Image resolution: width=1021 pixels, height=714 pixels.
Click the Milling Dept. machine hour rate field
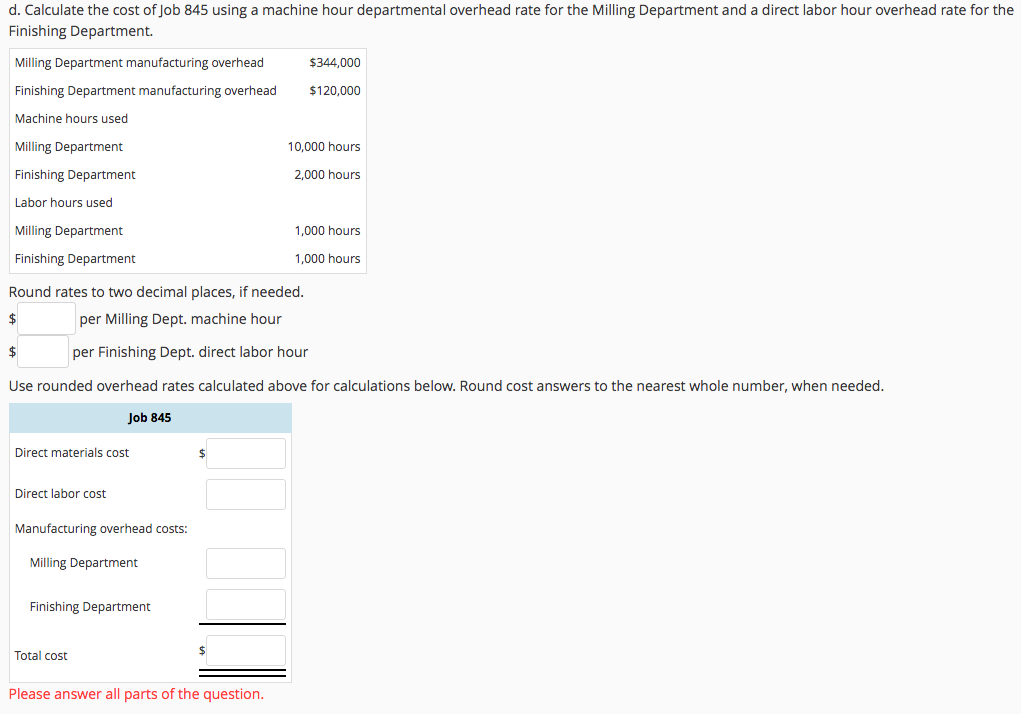pyautogui.click(x=46, y=318)
